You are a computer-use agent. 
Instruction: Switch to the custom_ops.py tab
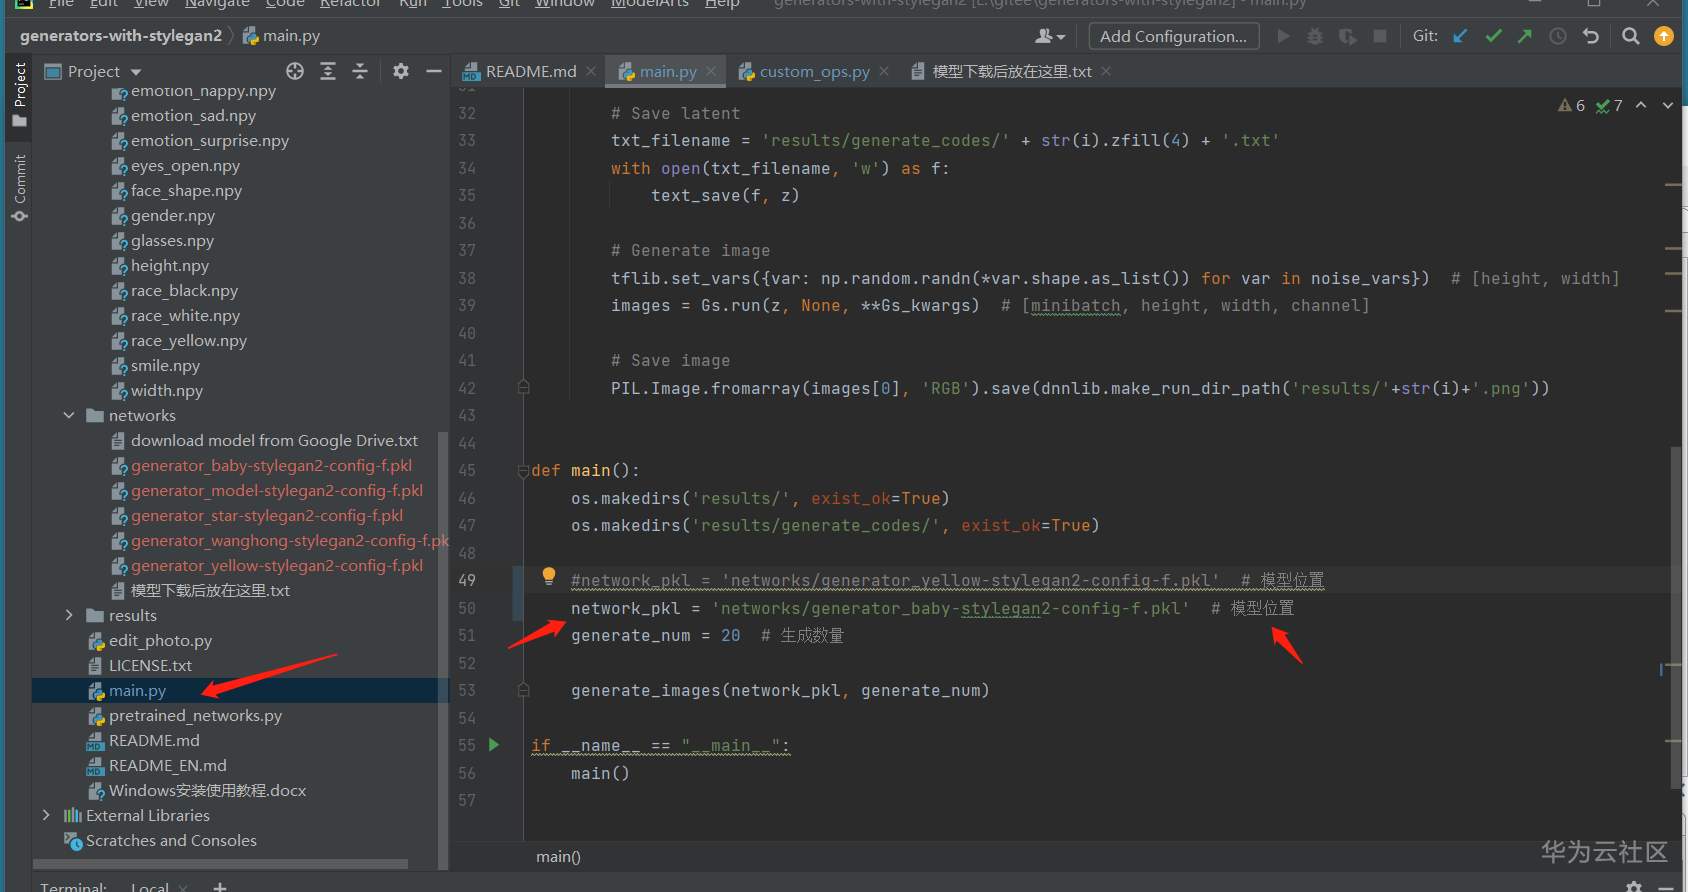[x=813, y=72]
